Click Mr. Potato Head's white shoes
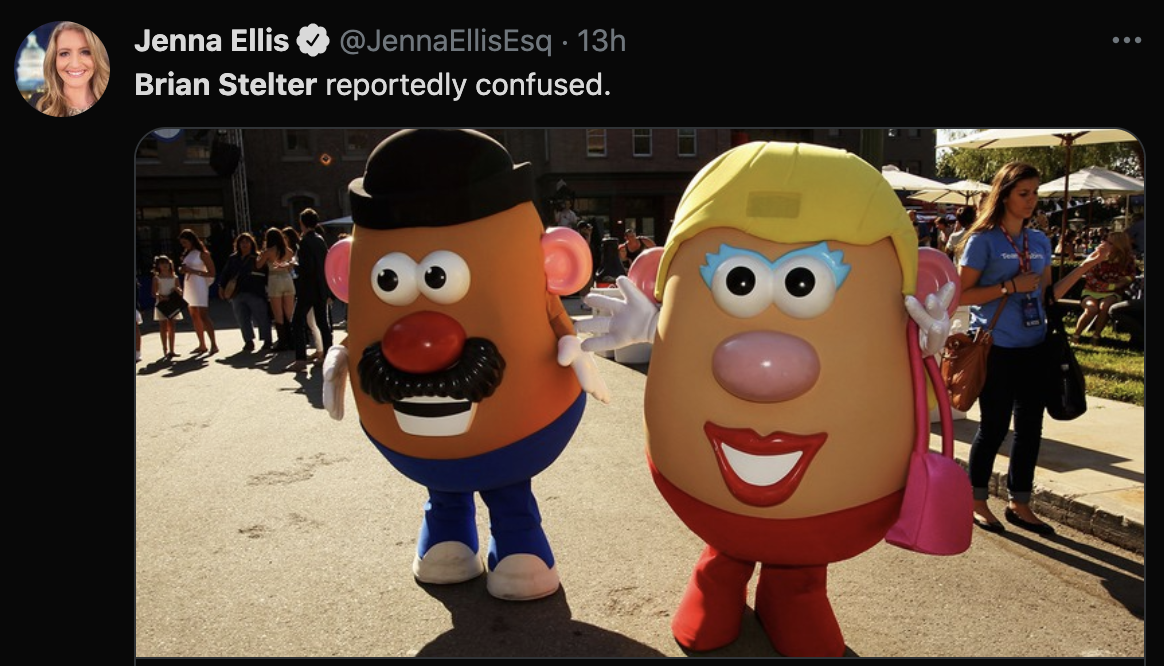Image resolution: width=1164 pixels, height=666 pixels. 486,569
